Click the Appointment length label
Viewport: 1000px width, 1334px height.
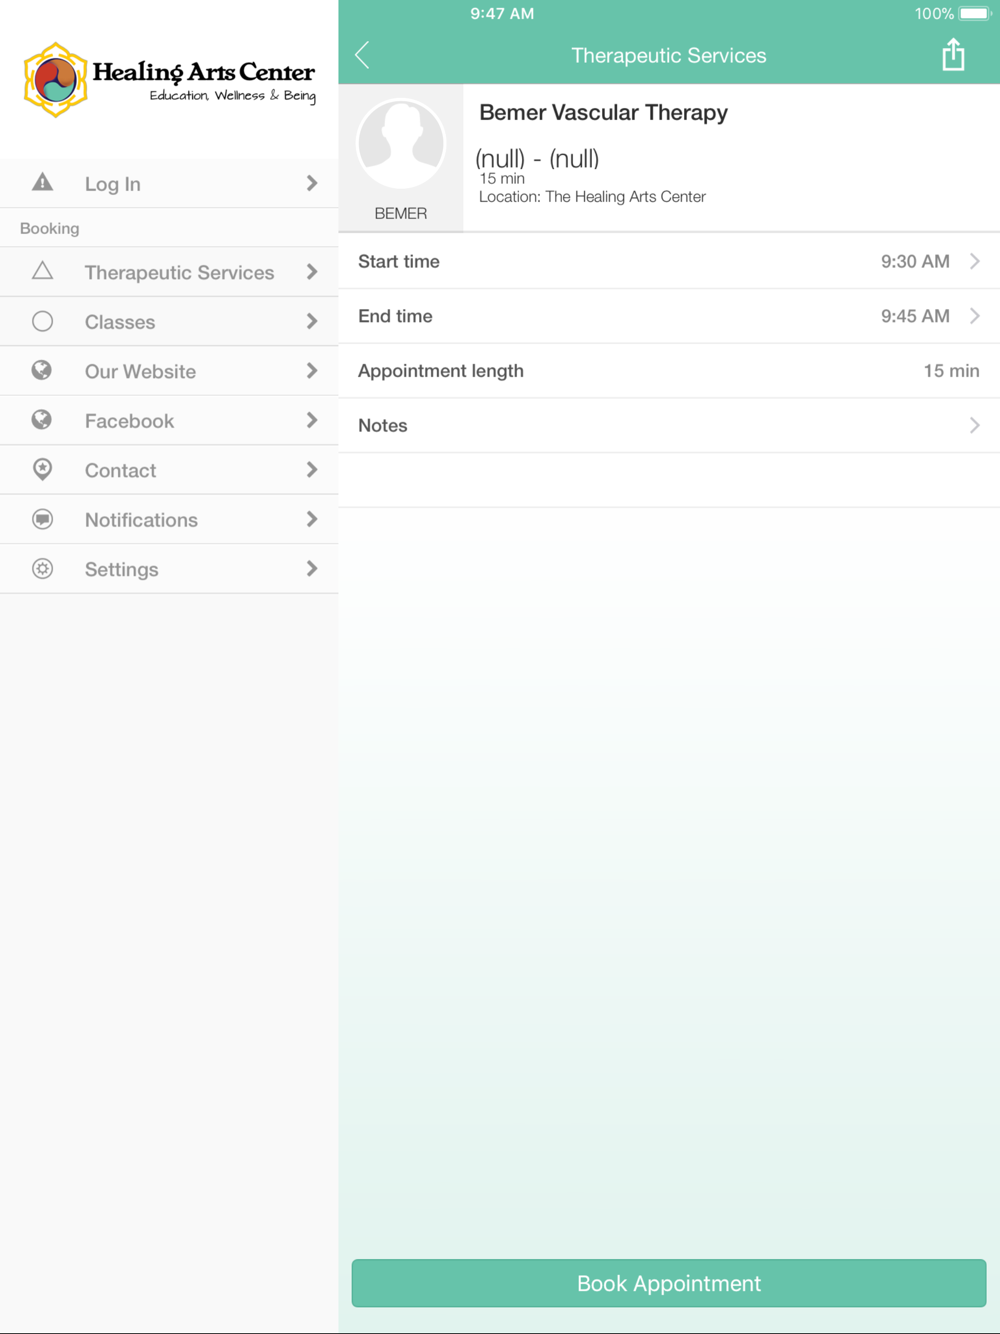441,371
